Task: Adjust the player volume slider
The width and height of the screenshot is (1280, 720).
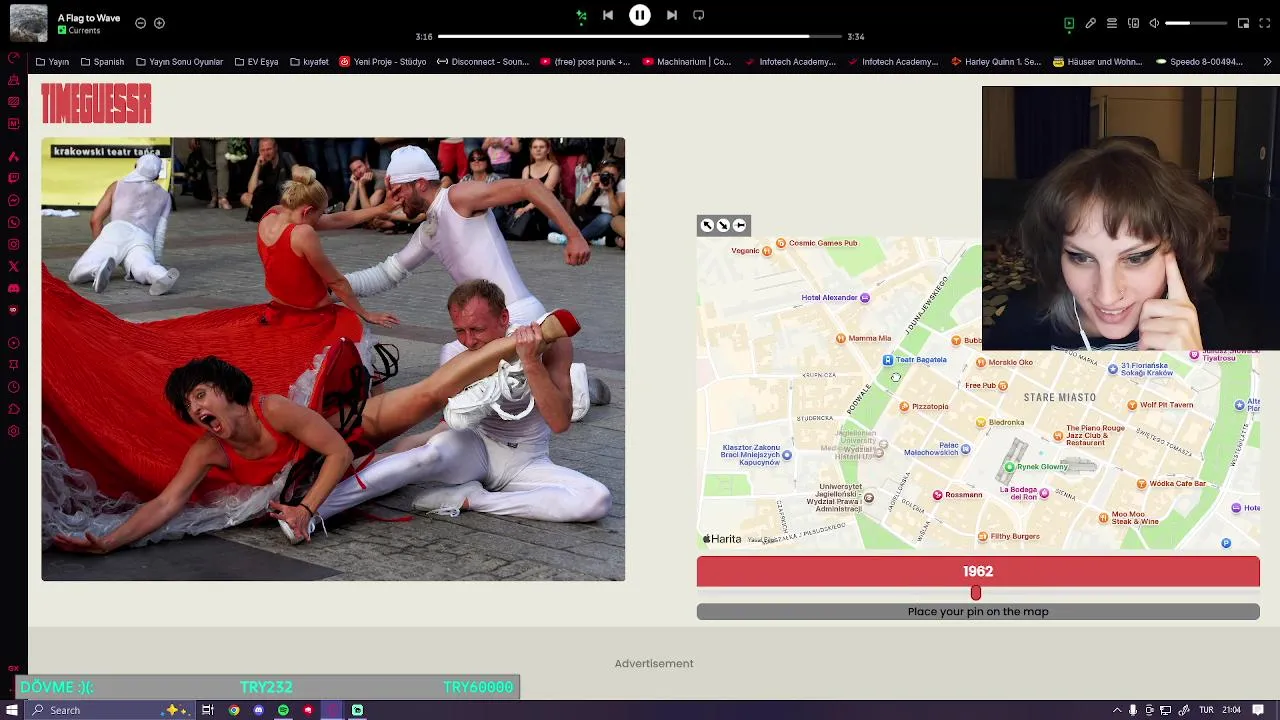Action: (1196, 23)
